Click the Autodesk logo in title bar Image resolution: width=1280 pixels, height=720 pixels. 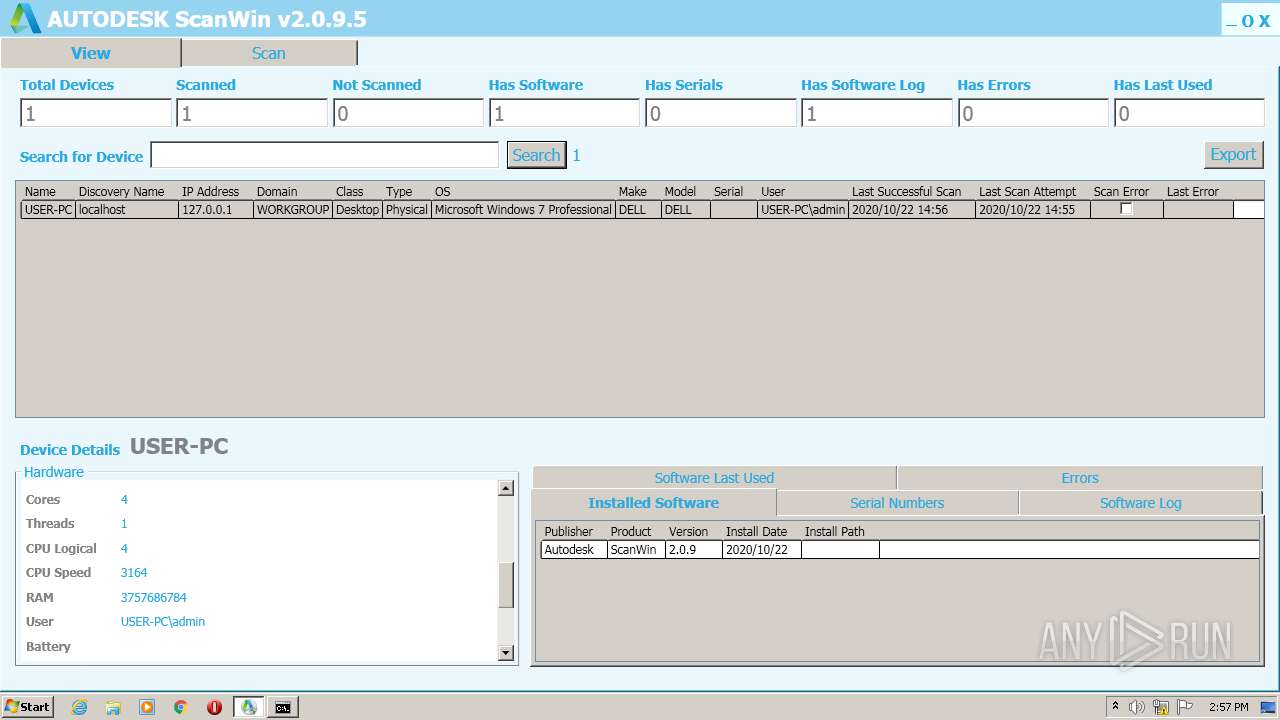coord(26,18)
